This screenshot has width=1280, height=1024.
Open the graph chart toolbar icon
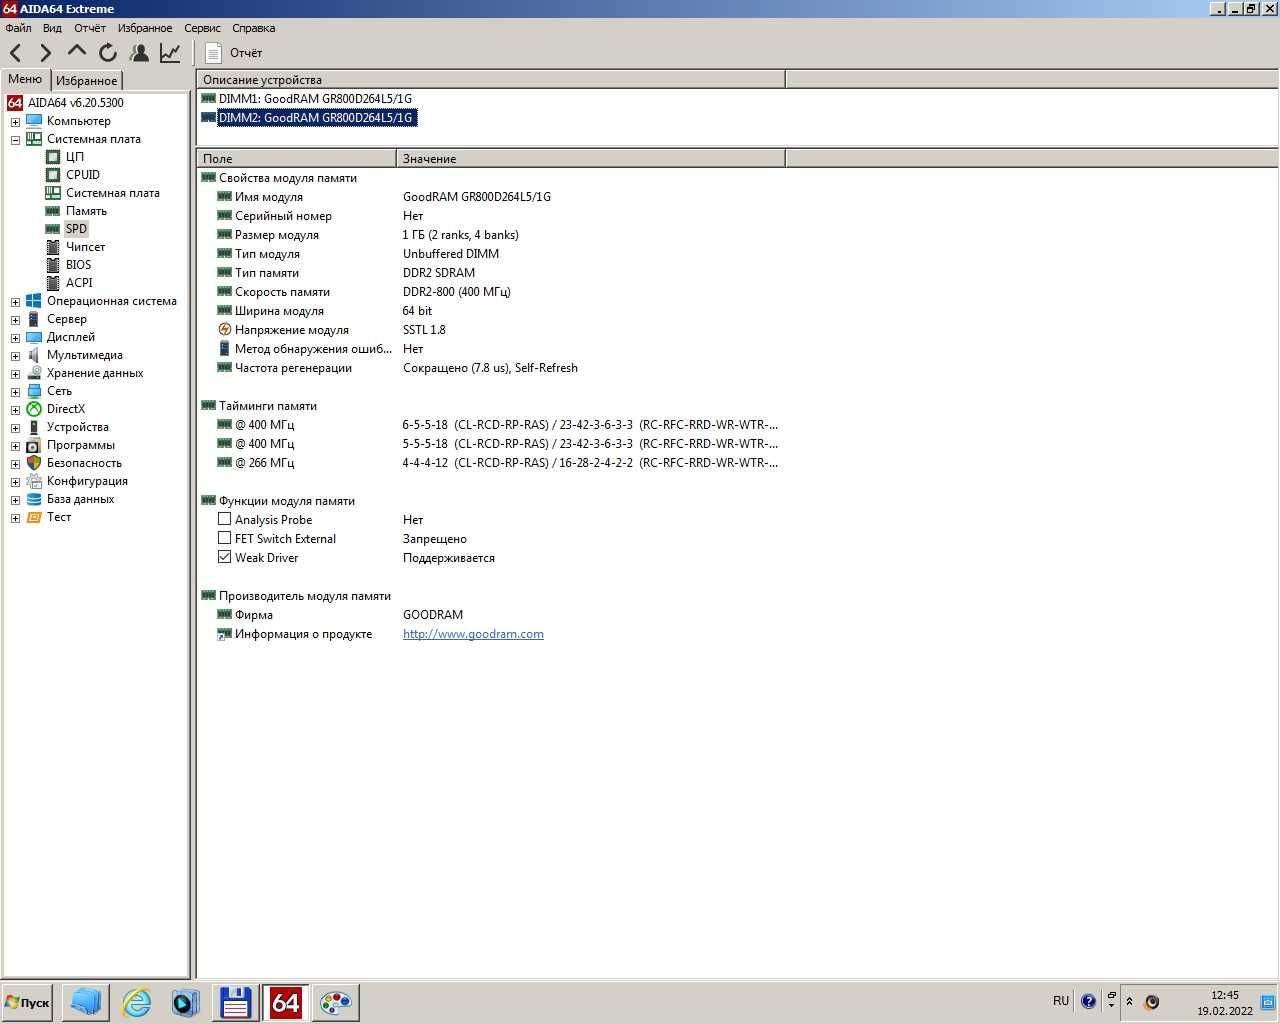170,53
